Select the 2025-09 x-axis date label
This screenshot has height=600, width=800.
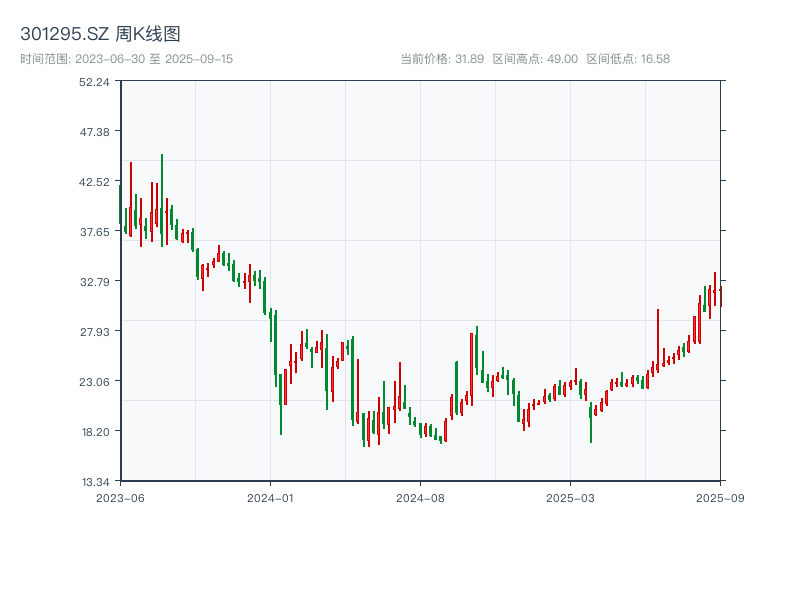point(720,496)
